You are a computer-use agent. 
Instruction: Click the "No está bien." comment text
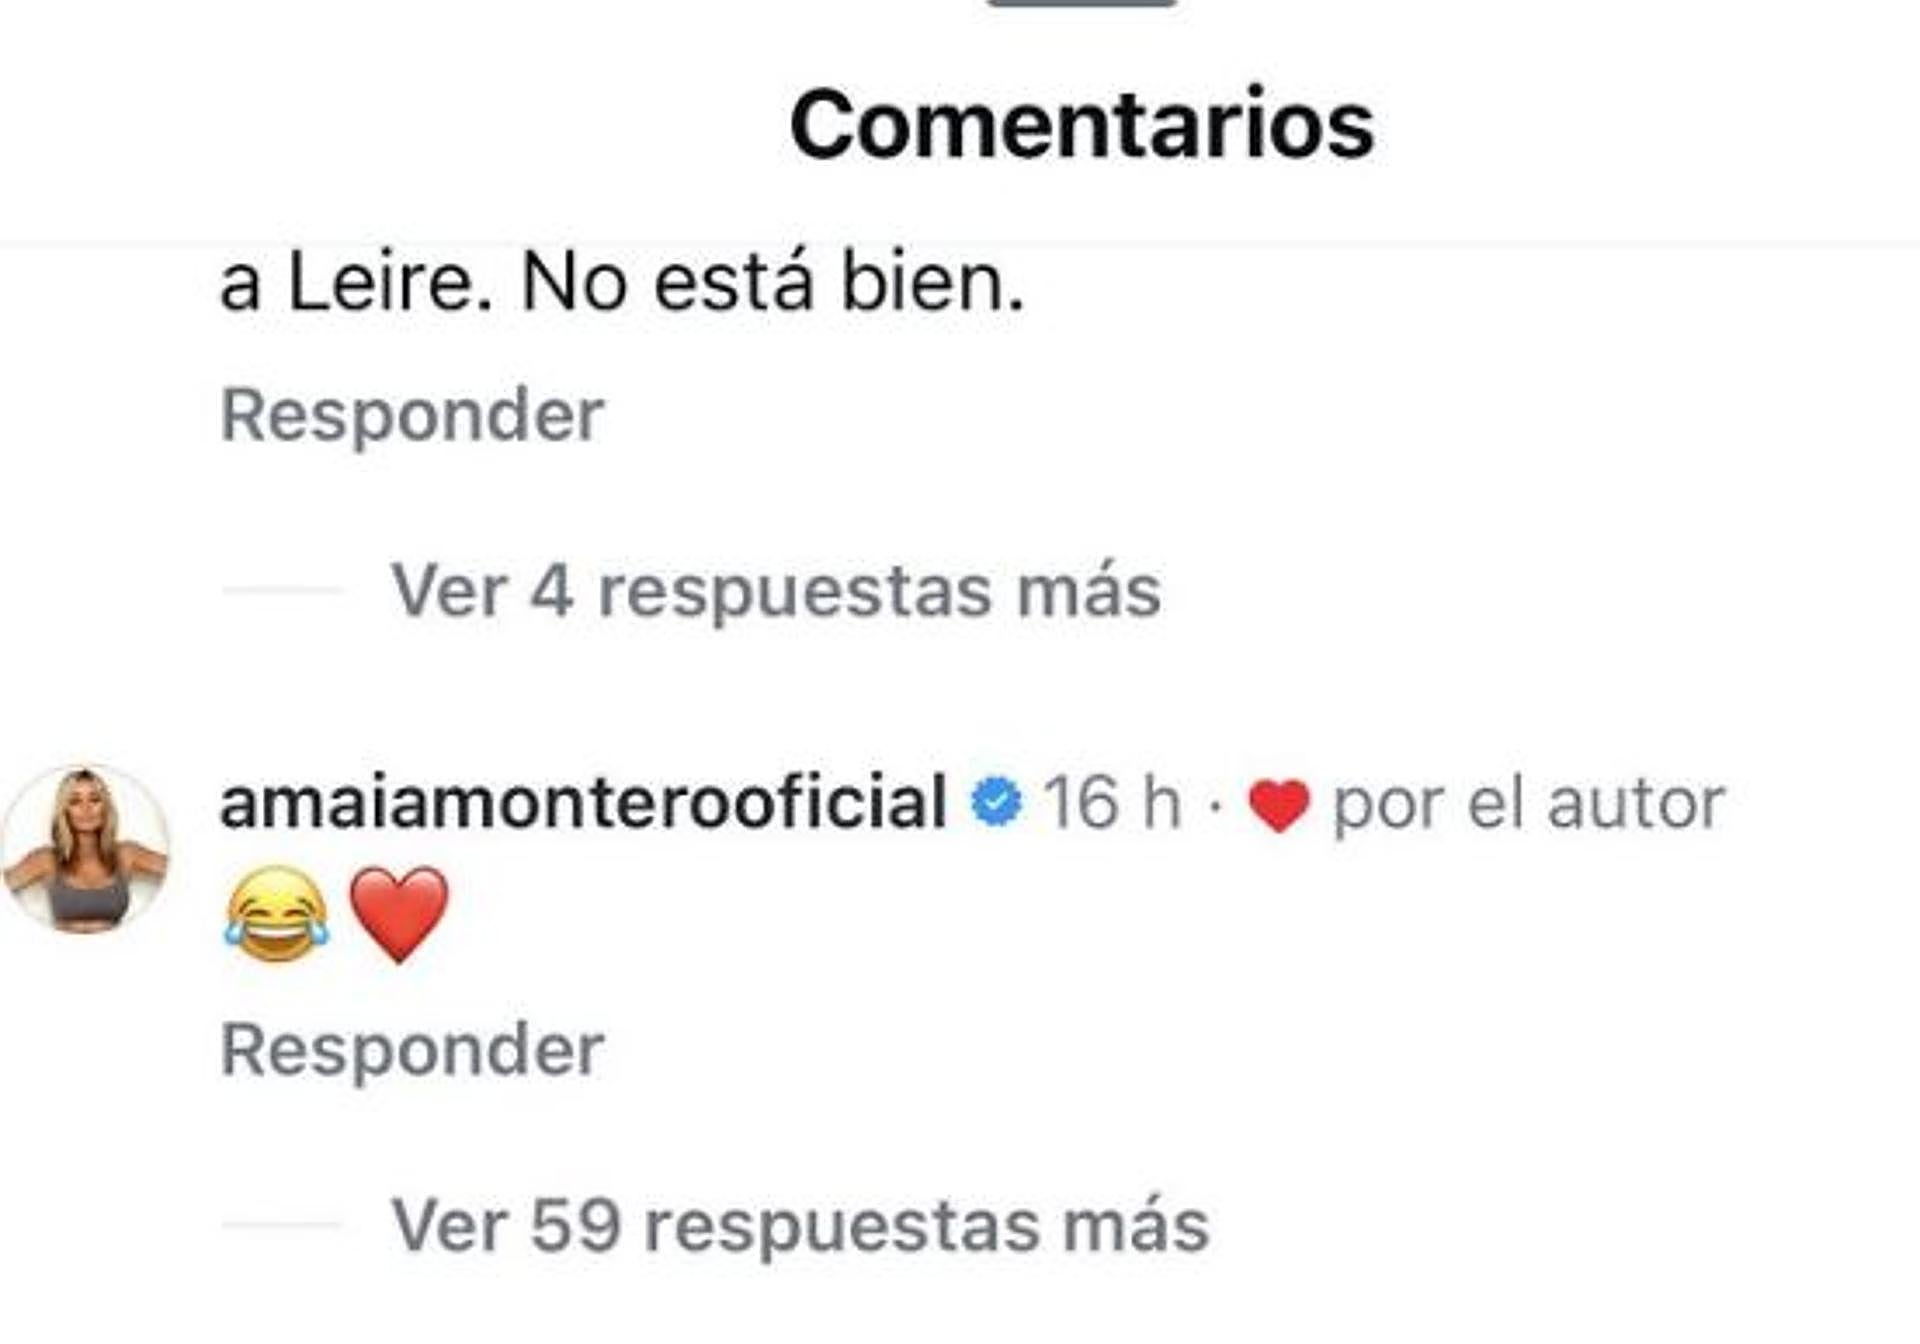772,284
